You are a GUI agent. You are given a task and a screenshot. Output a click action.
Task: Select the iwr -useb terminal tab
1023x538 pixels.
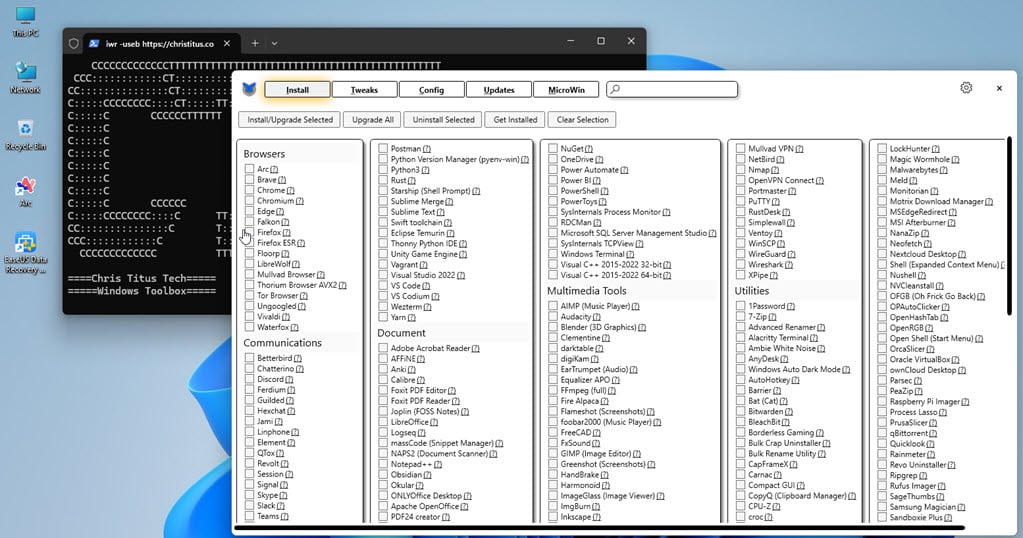pos(160,44)
